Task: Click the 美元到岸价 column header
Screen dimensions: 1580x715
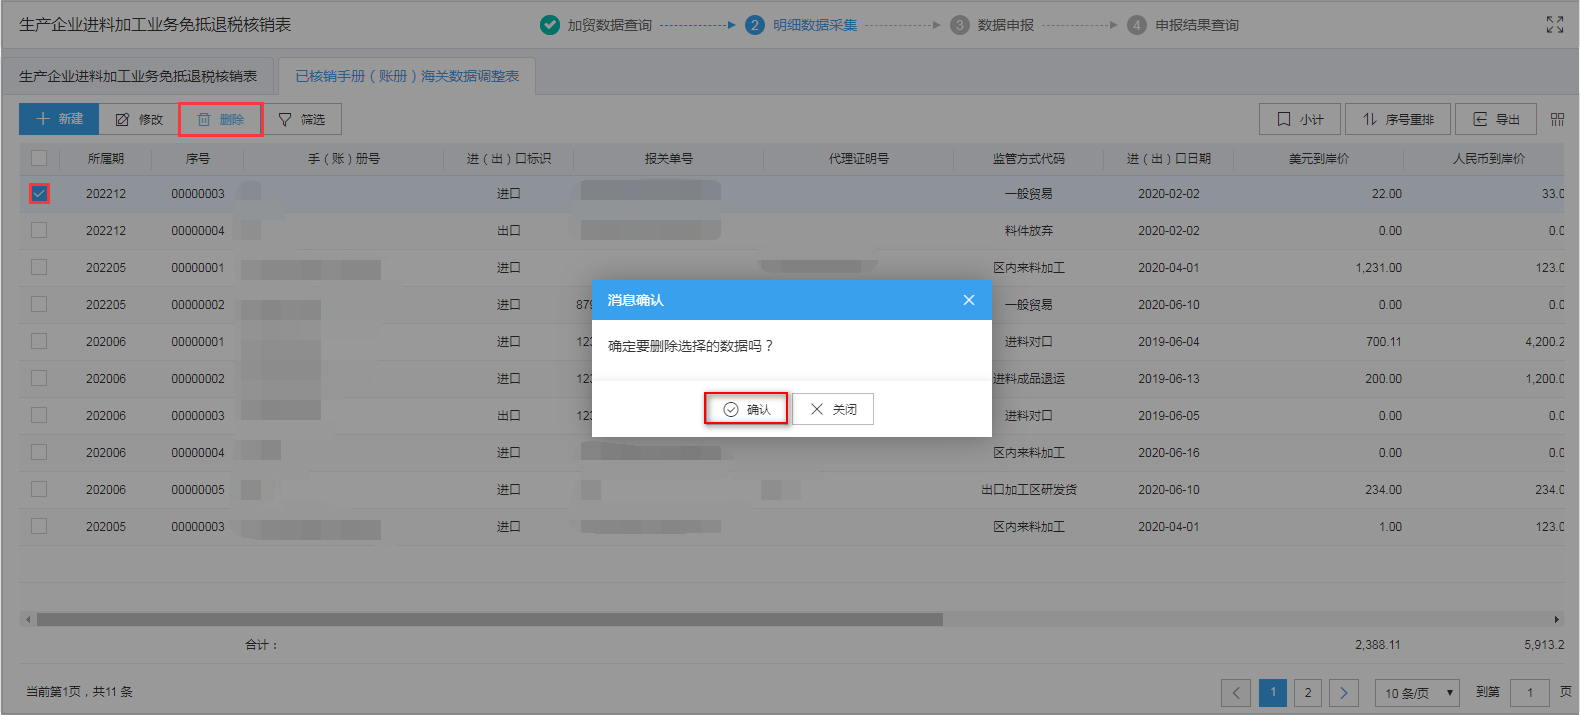Action: point(1319,158)
